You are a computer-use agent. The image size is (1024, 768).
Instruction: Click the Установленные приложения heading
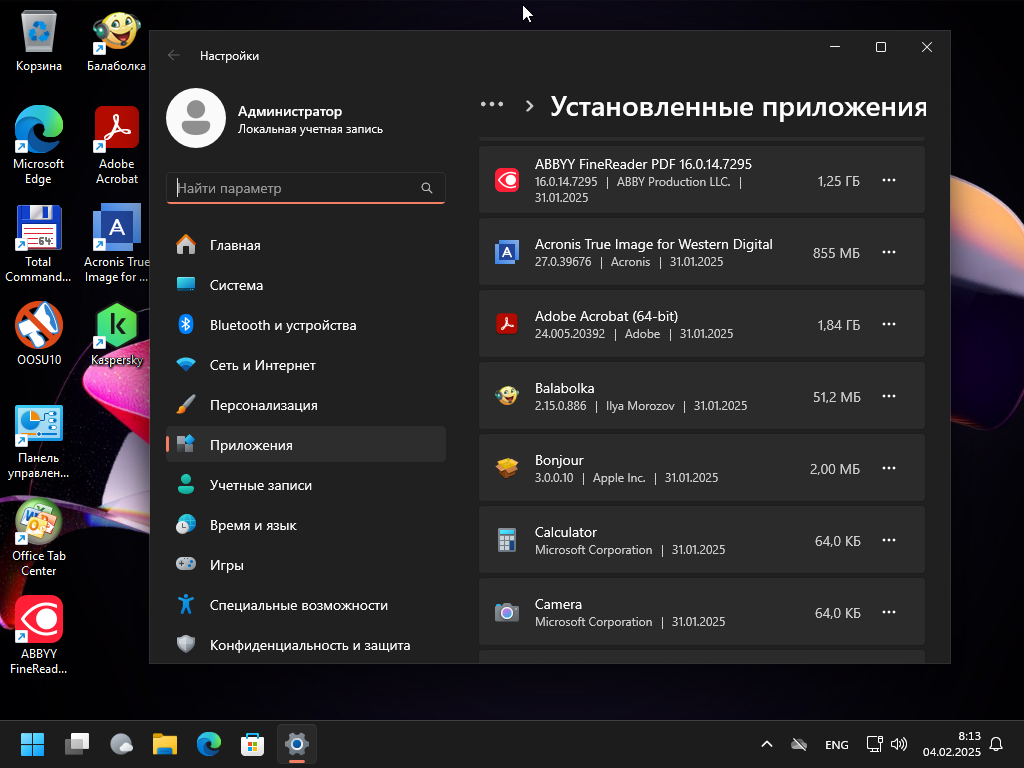click(739, 106)
